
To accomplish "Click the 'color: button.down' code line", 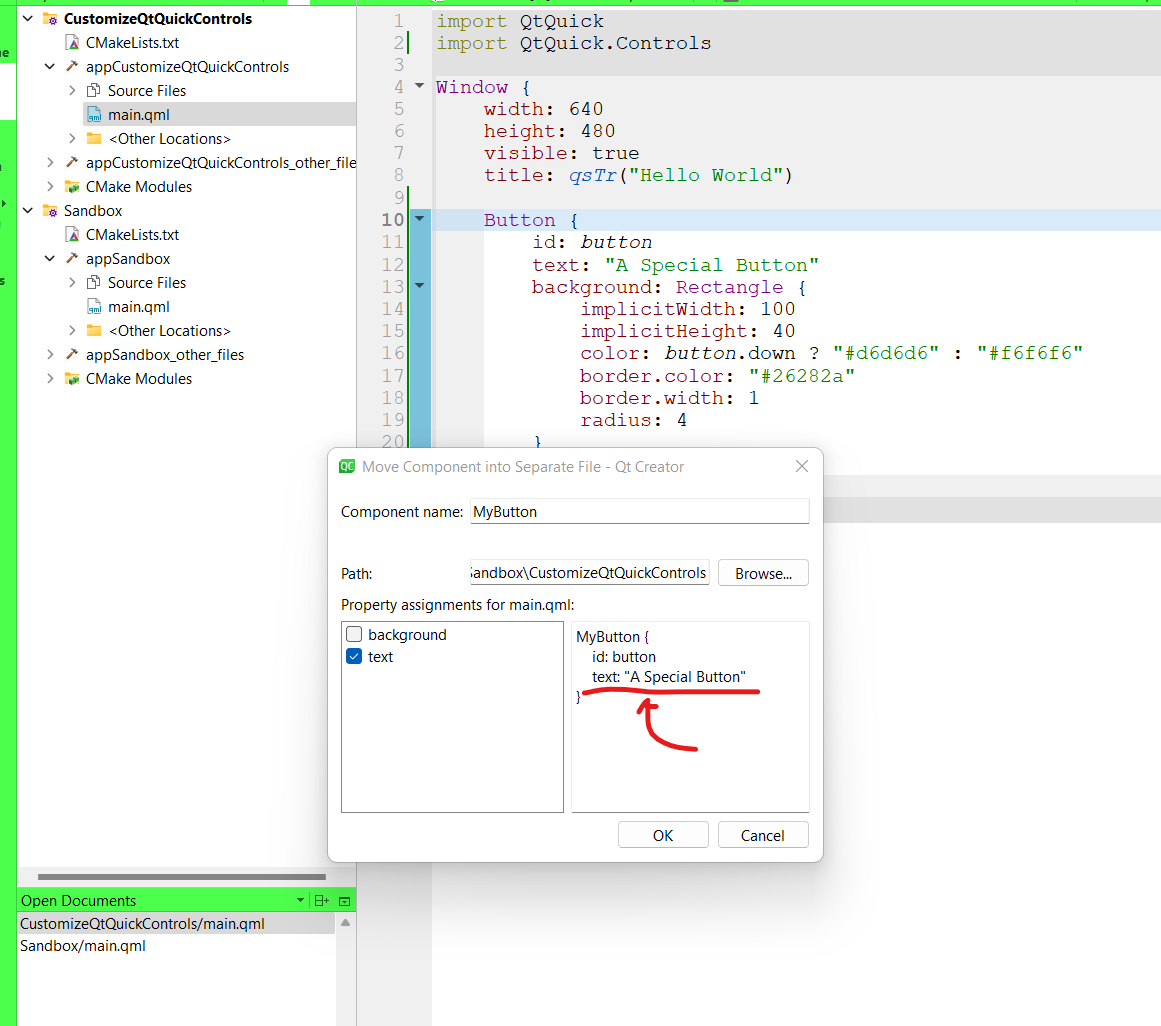I will [x=832, y=353].
